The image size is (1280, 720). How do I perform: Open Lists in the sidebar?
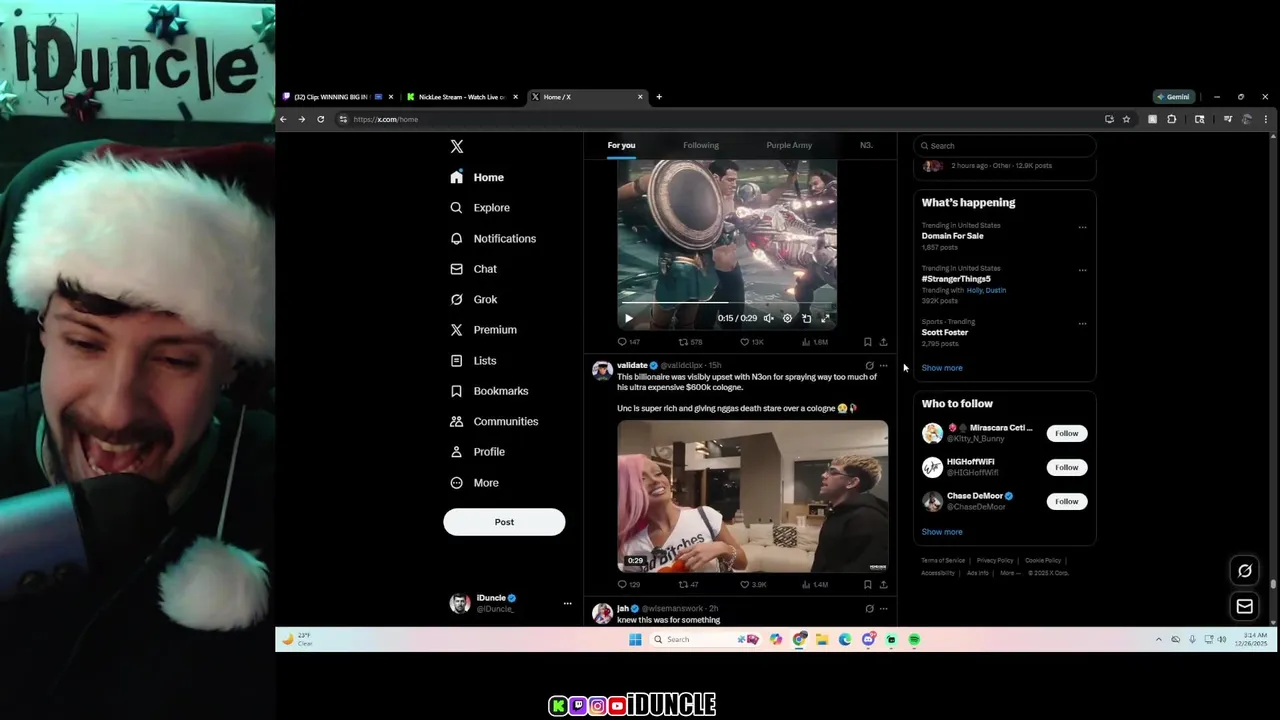(x=473, y=360)
